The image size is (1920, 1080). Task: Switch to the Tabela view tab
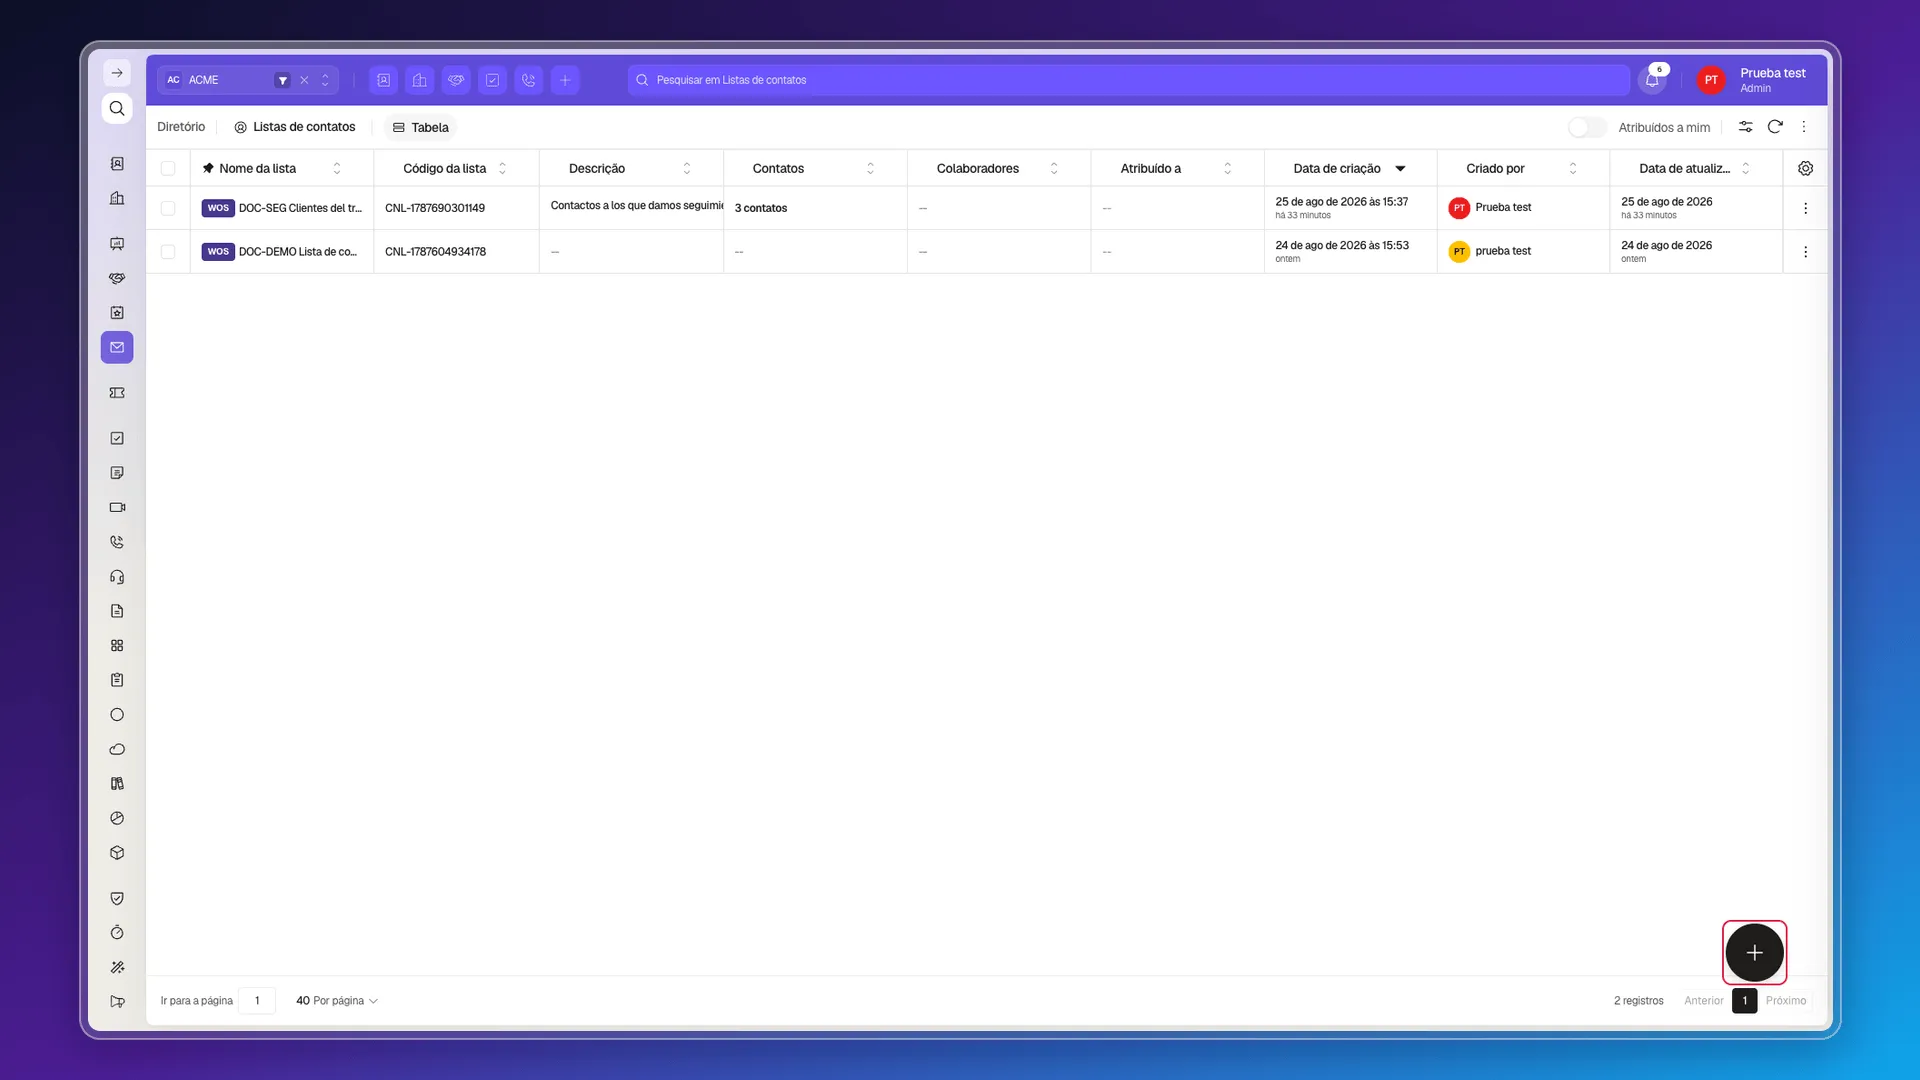[x=420, y=127]
